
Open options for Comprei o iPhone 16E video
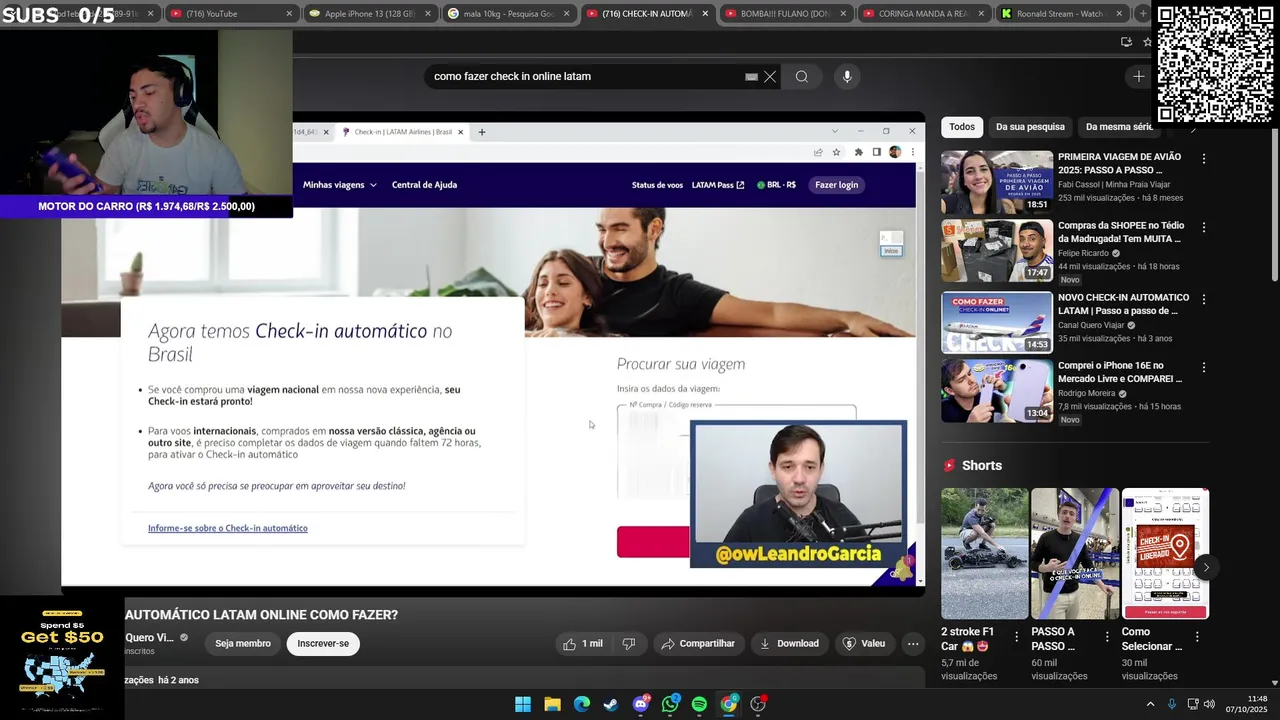pyautogui.click(x=1204, y=368)
